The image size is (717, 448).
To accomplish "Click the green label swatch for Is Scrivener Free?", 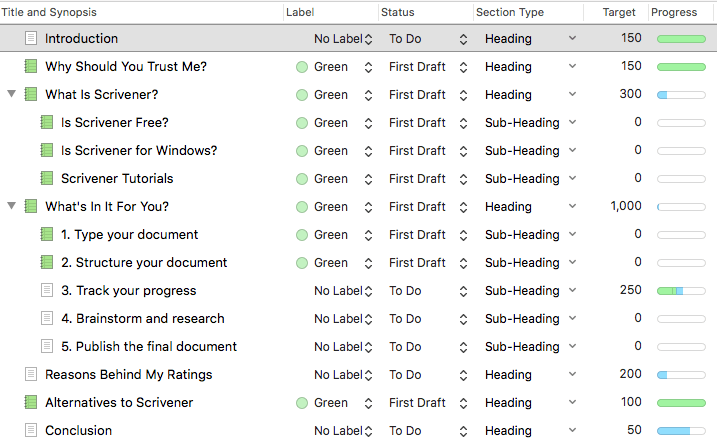I will [x=302, y=123].
